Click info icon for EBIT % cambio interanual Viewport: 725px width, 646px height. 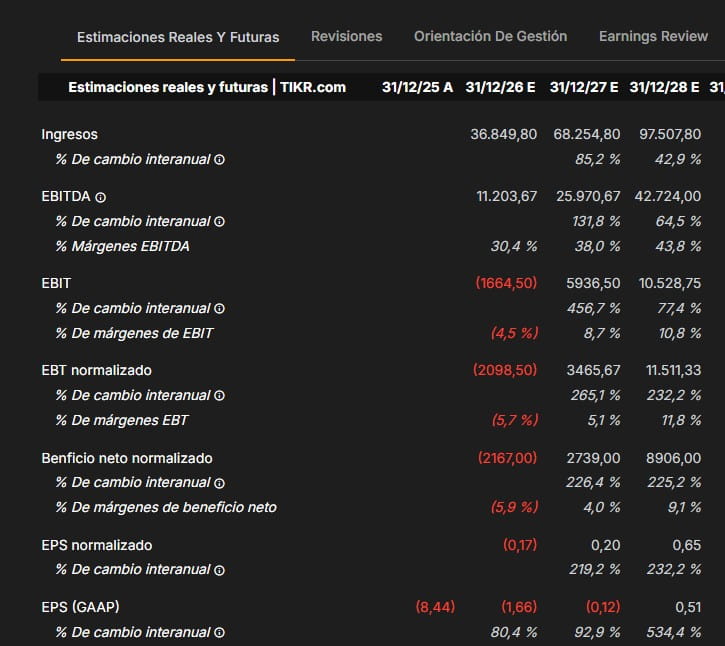click(220, 308)
